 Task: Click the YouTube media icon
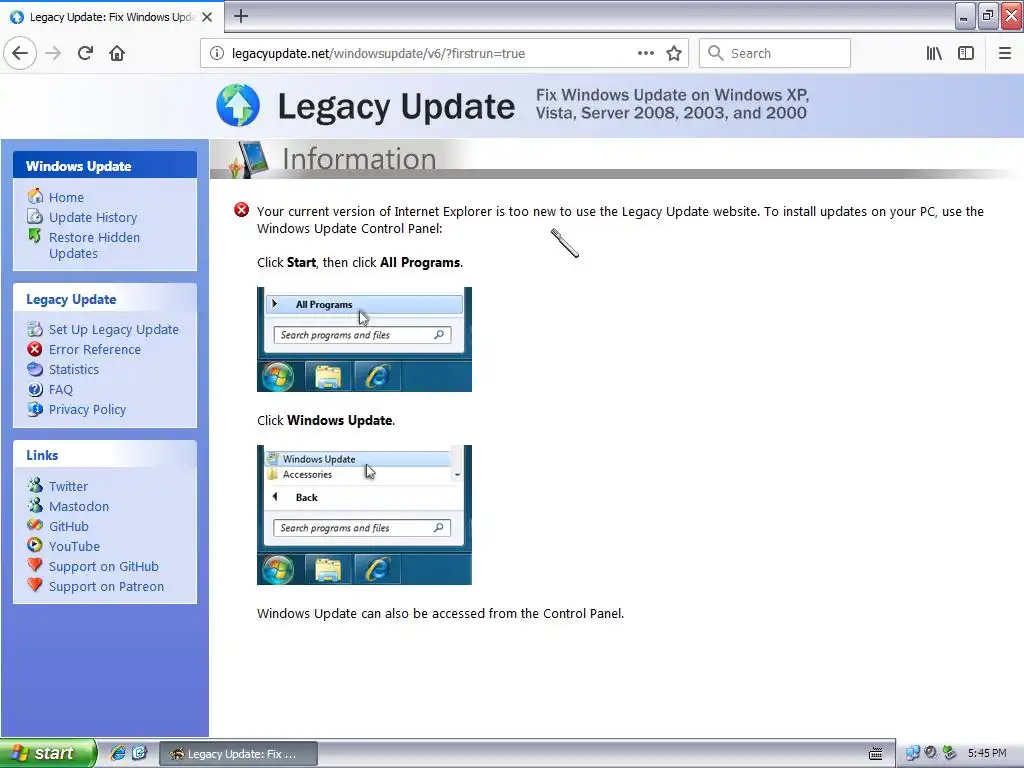coord(35,545)
